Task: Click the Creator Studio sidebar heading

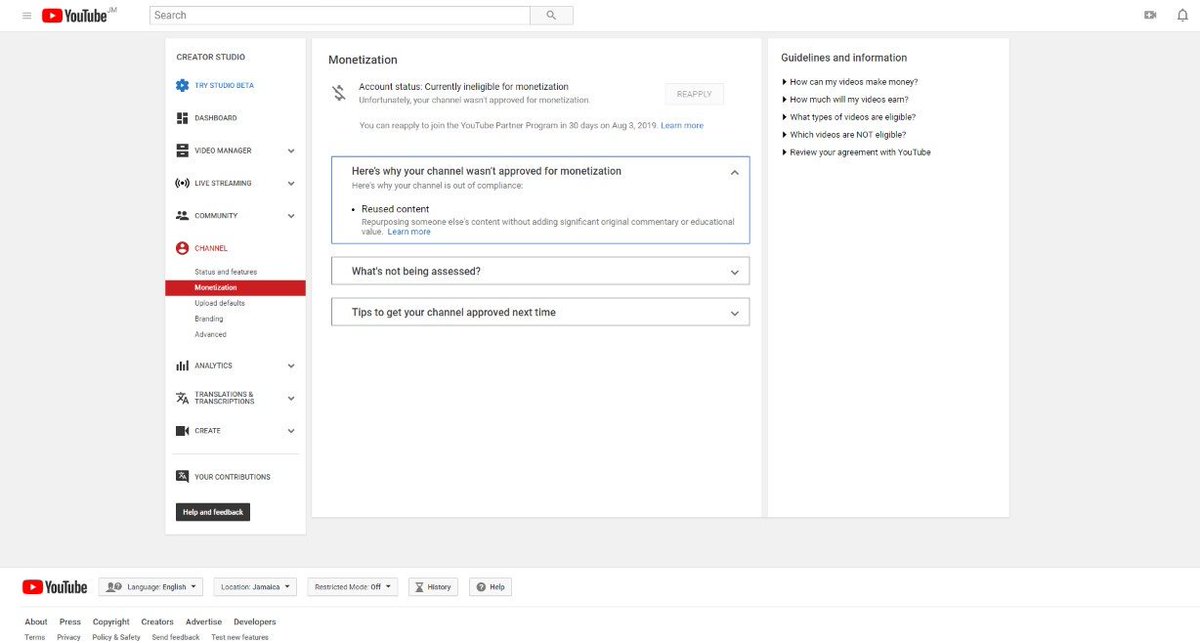Action: tap(211, 57)
